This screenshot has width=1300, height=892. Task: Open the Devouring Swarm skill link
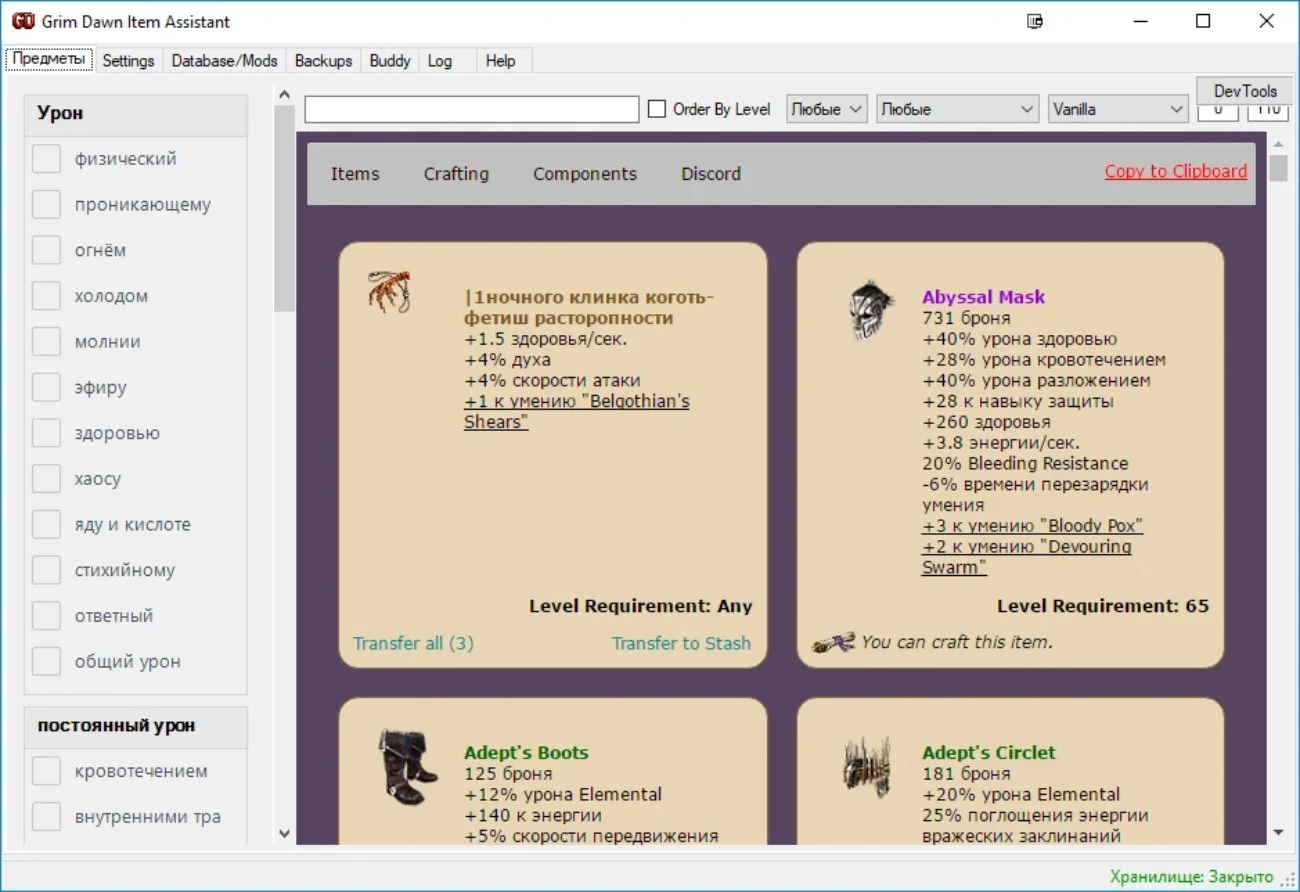pyautogui.click(x=1026, y=557)
